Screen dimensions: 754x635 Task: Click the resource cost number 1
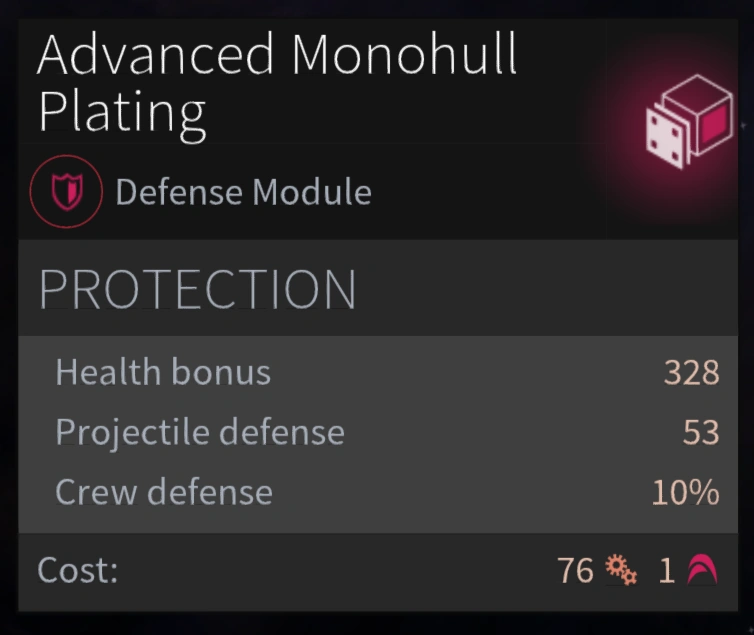[667, 571]
